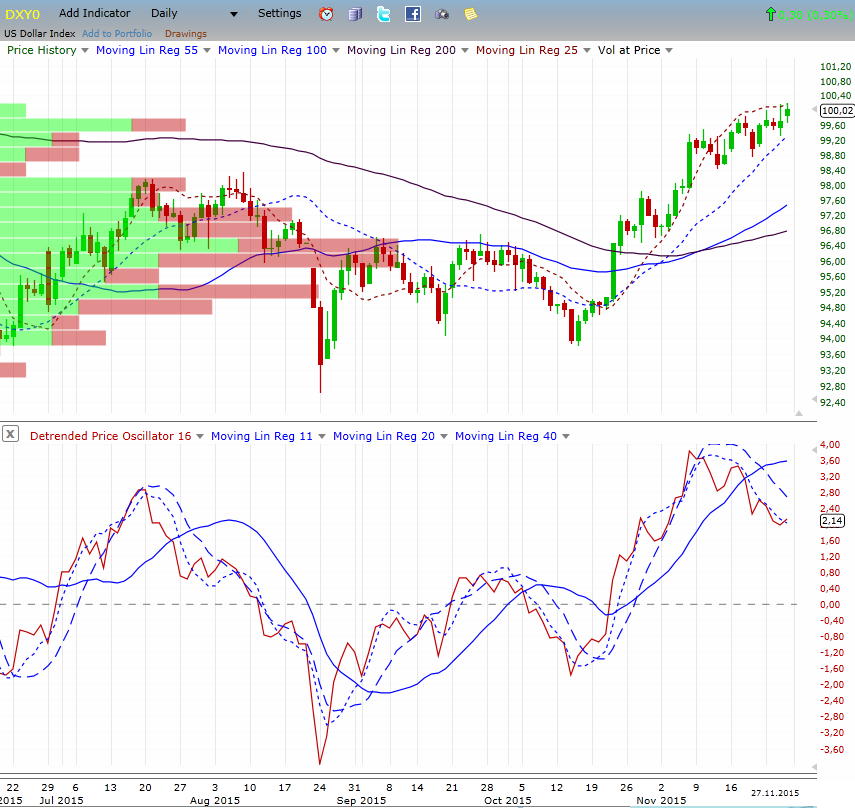Click the DXY0 symbol label
This screenshot has width=855, height=808.
(x=21, y=13)
